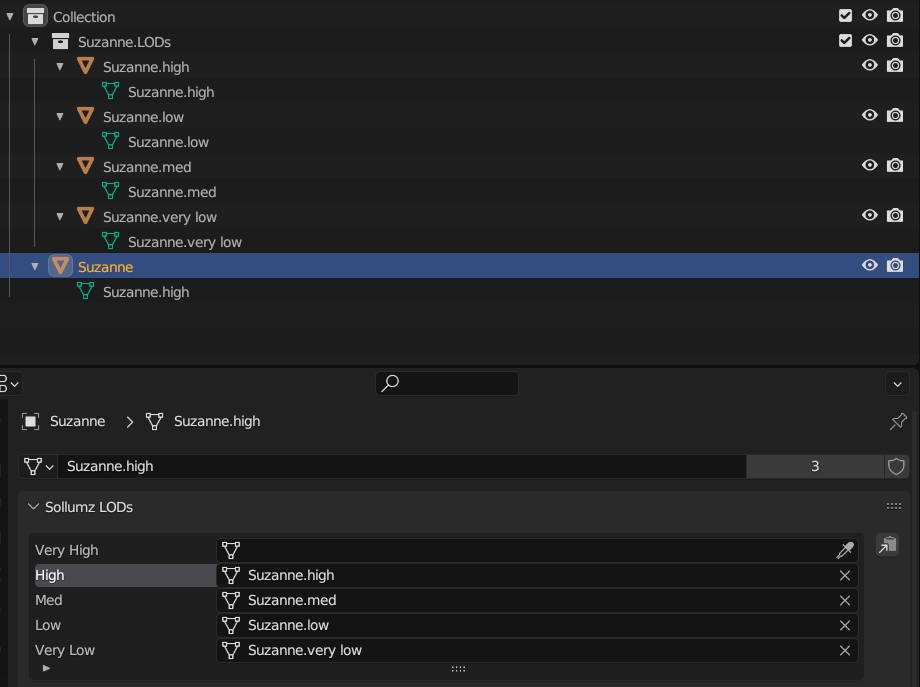Toggle render camera icon for Suzanne.low
The image size is (920, 687).
click(895, 116)
